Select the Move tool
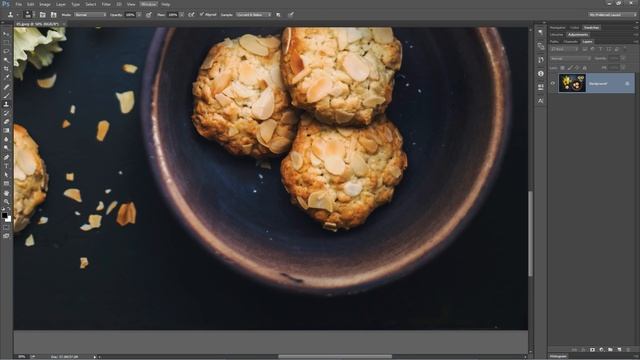Screen dimensions: 640x360 click(6, 34)
